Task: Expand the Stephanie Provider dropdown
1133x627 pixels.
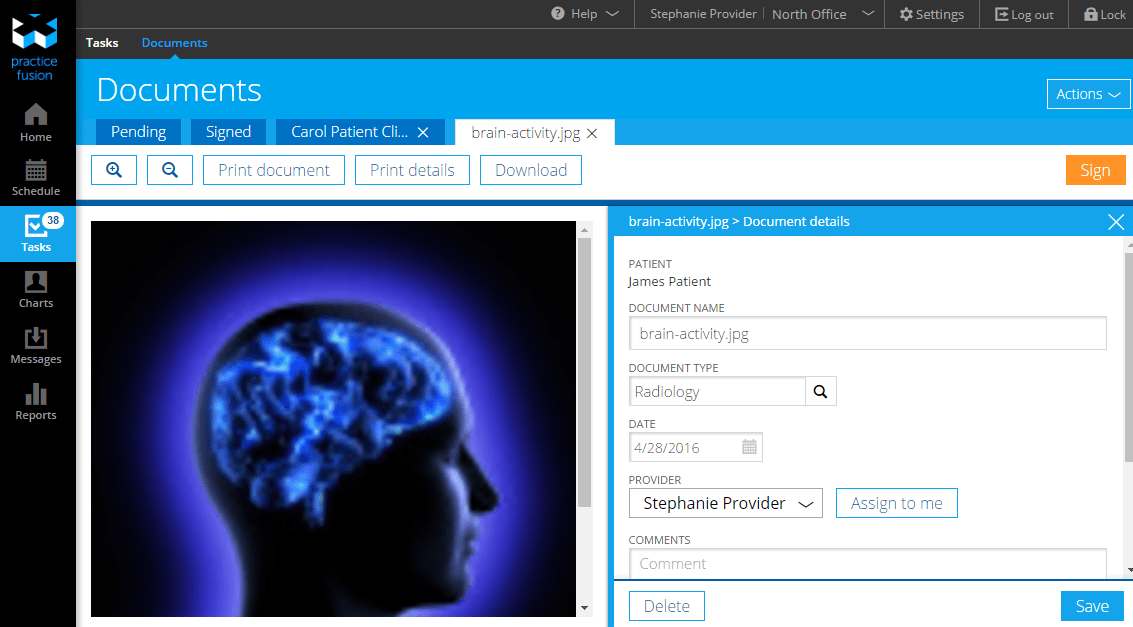Action: 726,503
